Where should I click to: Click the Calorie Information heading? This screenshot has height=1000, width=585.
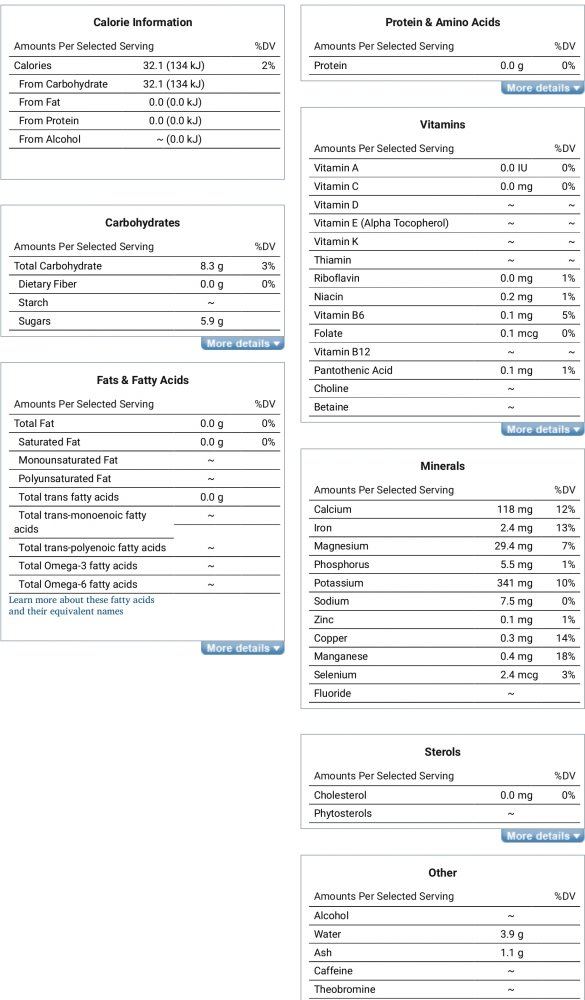pos(143,22)
